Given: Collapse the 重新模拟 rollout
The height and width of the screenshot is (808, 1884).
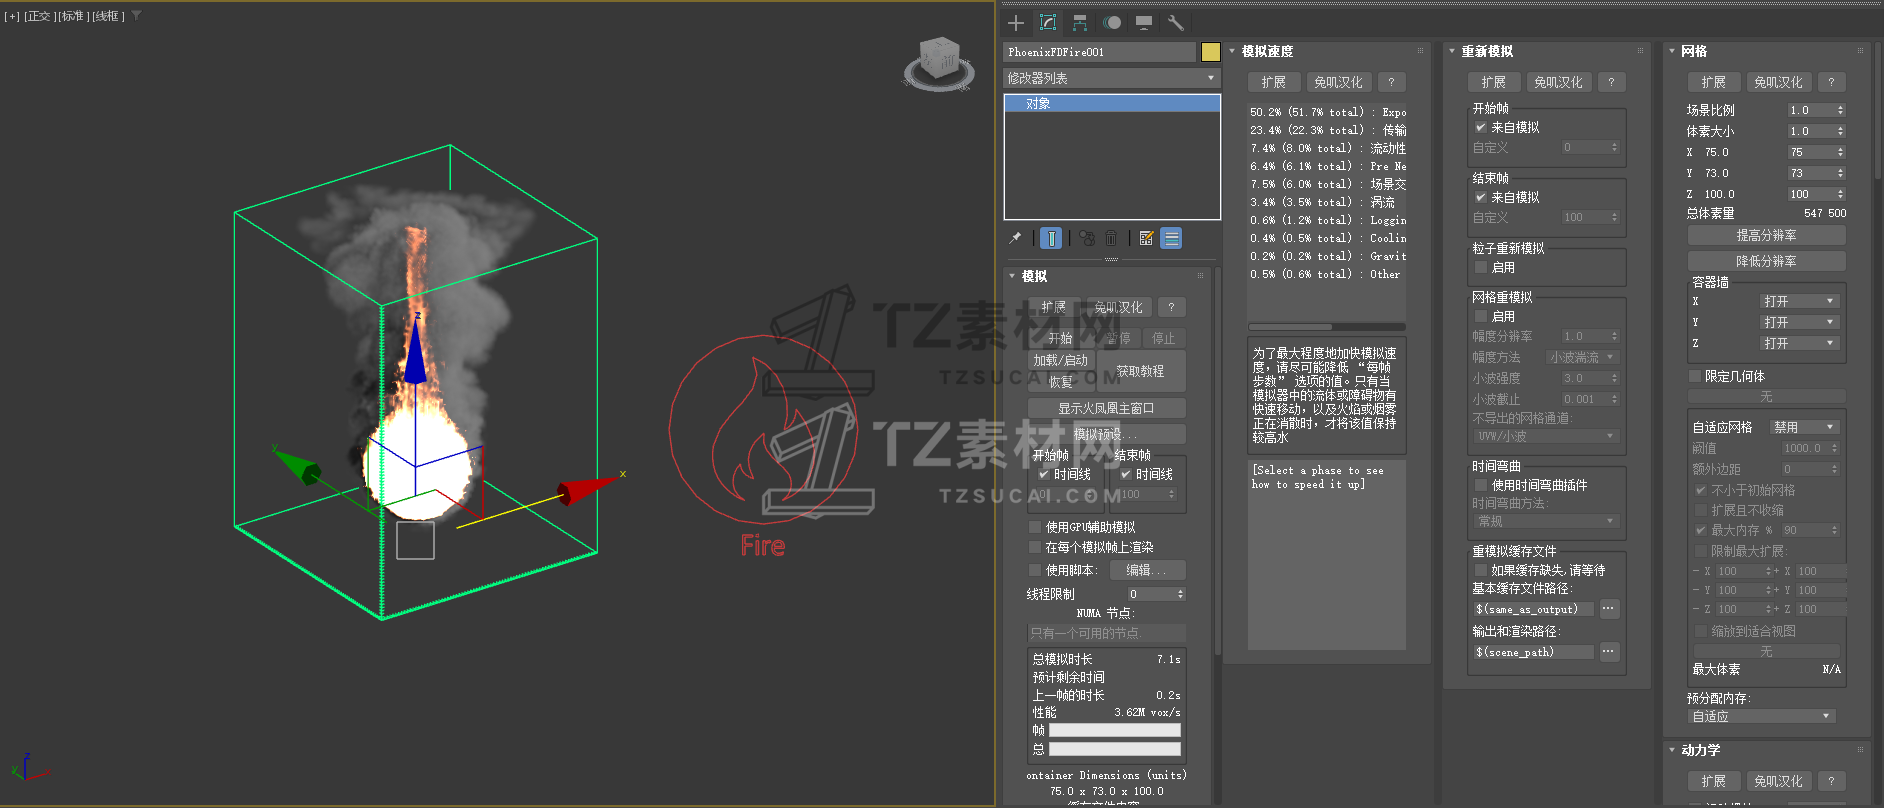Looking at the screenshot, I should [x=1452, y=51].
